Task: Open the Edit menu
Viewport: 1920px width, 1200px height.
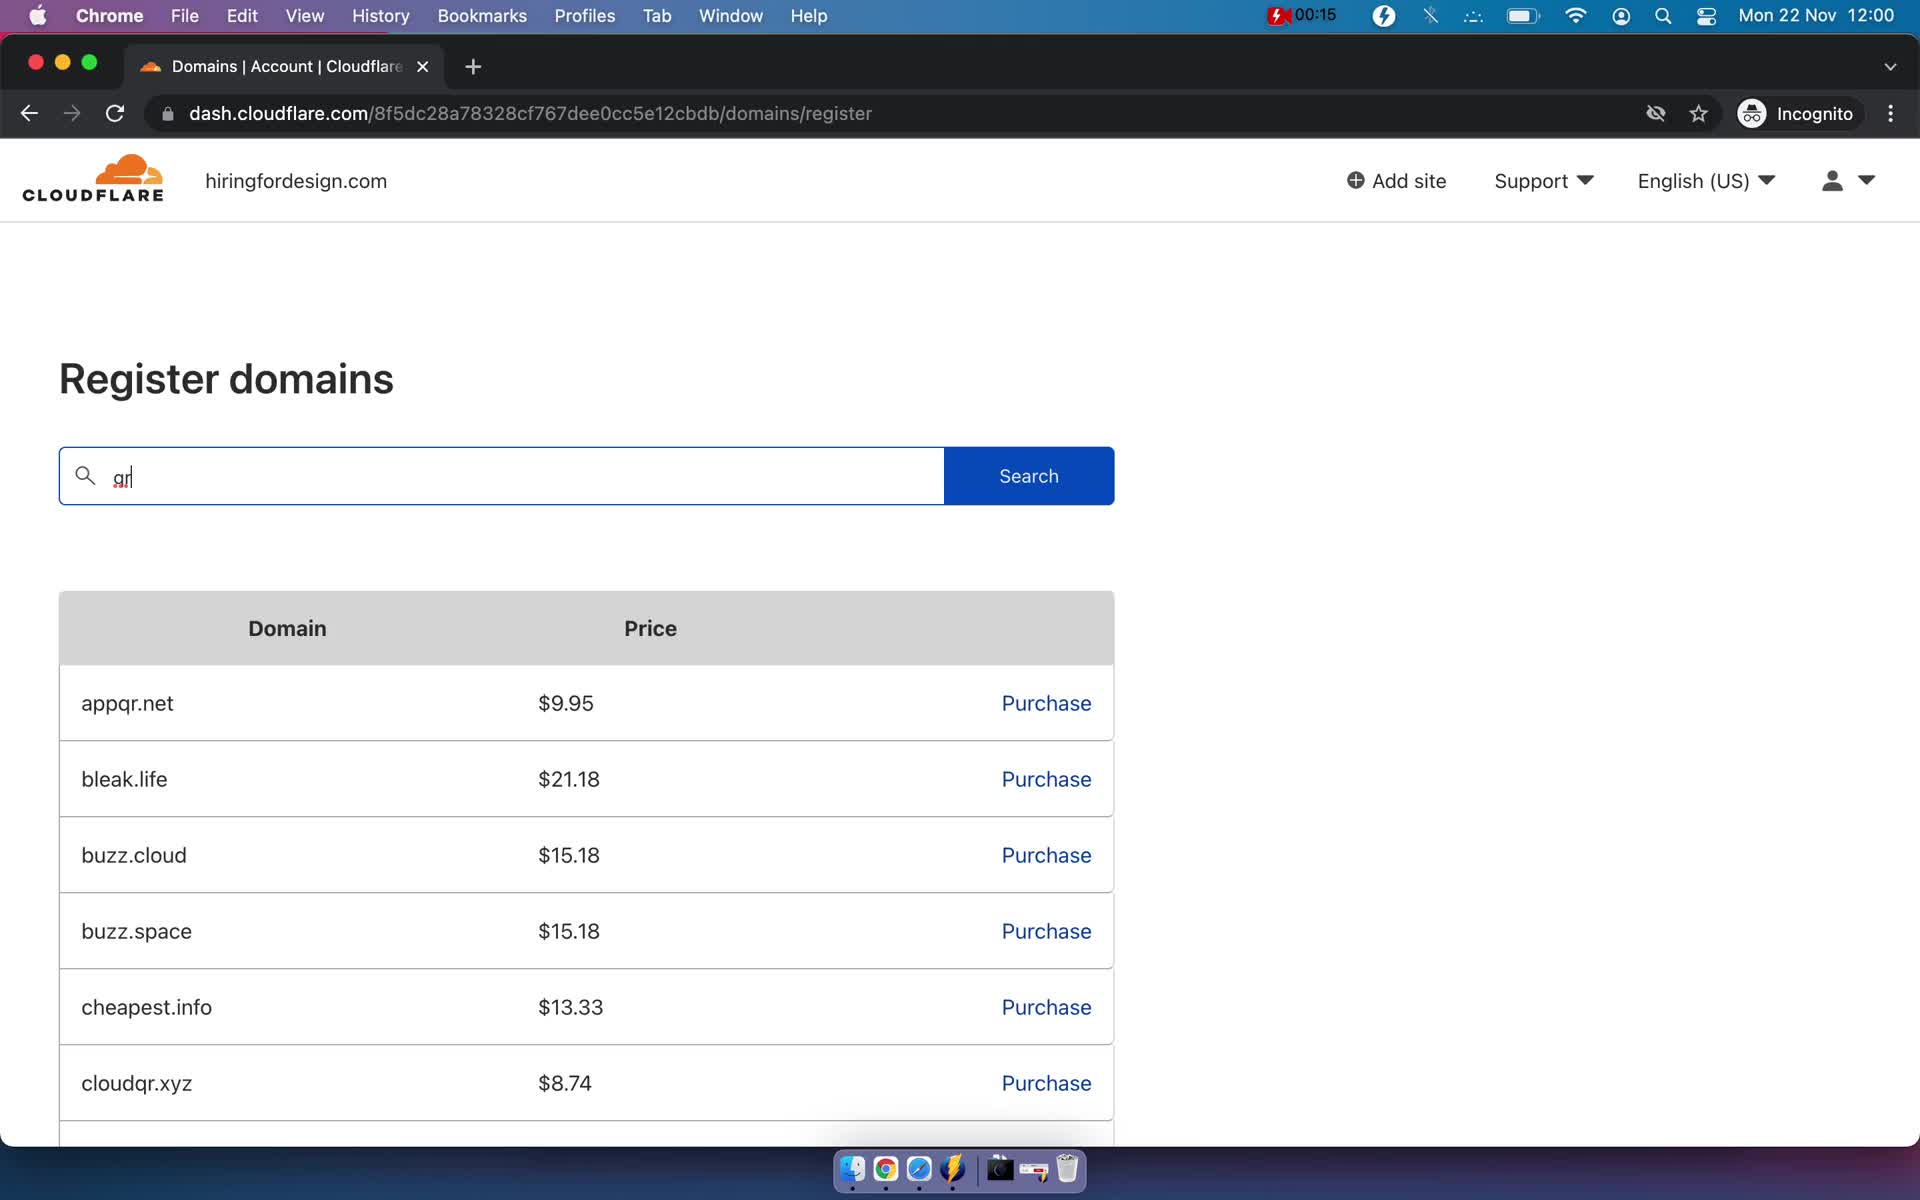Action: click(x=242, y=15)
